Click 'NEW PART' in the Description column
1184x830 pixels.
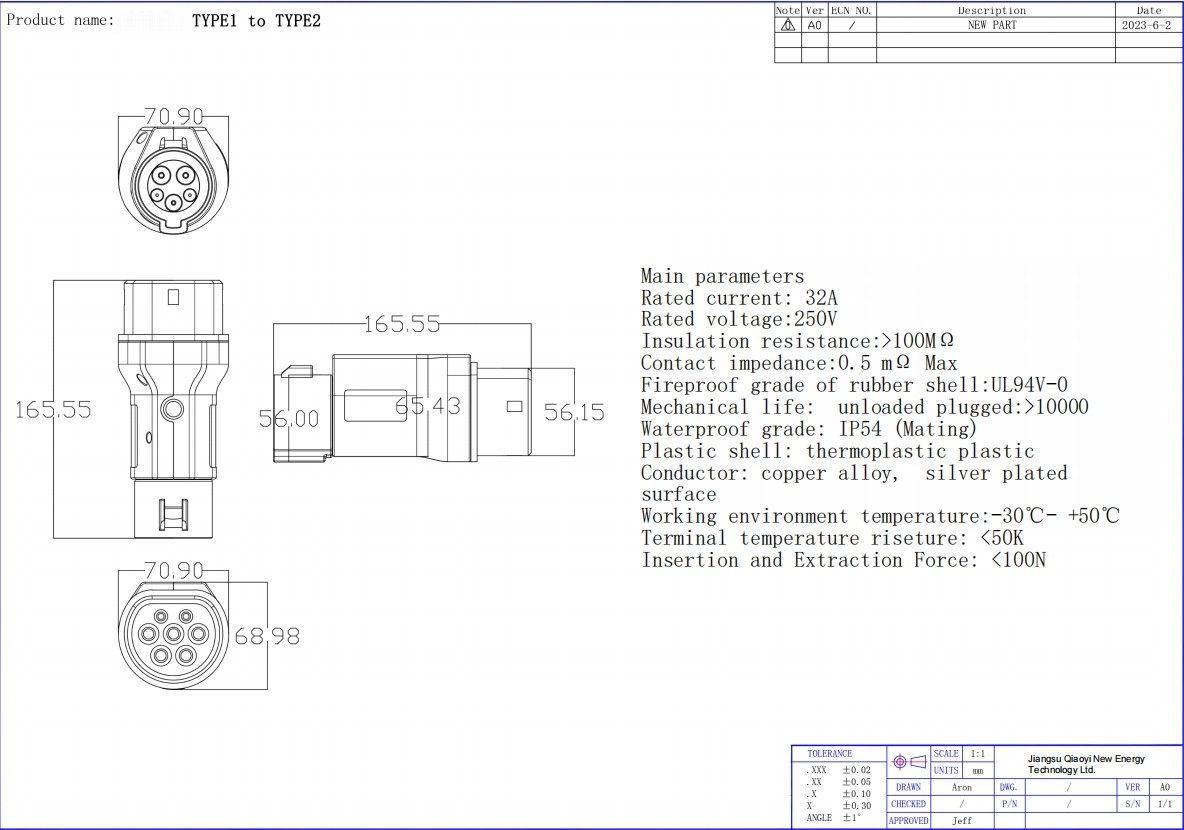click(991, 25)
